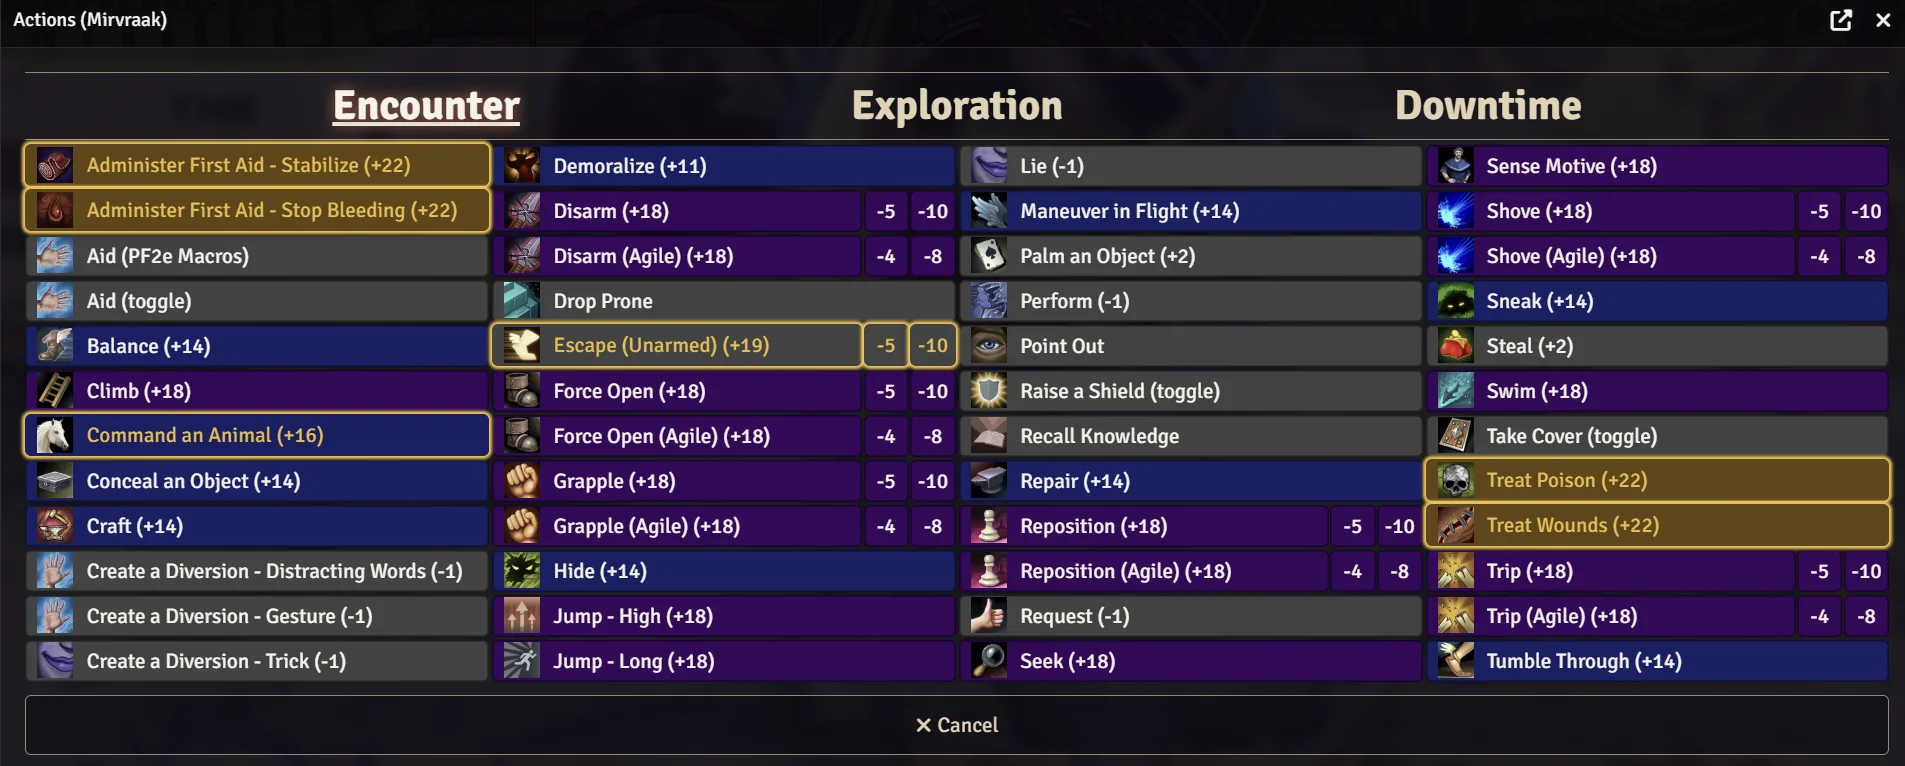The image size is (1905, 766).
Task: Roll Reposition with -5 penalty
Action: coord(1353,526)
